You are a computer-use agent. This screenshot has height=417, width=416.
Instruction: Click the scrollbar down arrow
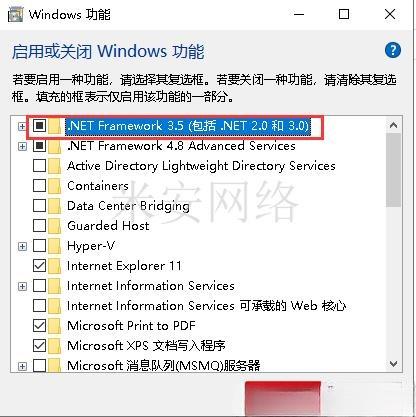(393, 364)
